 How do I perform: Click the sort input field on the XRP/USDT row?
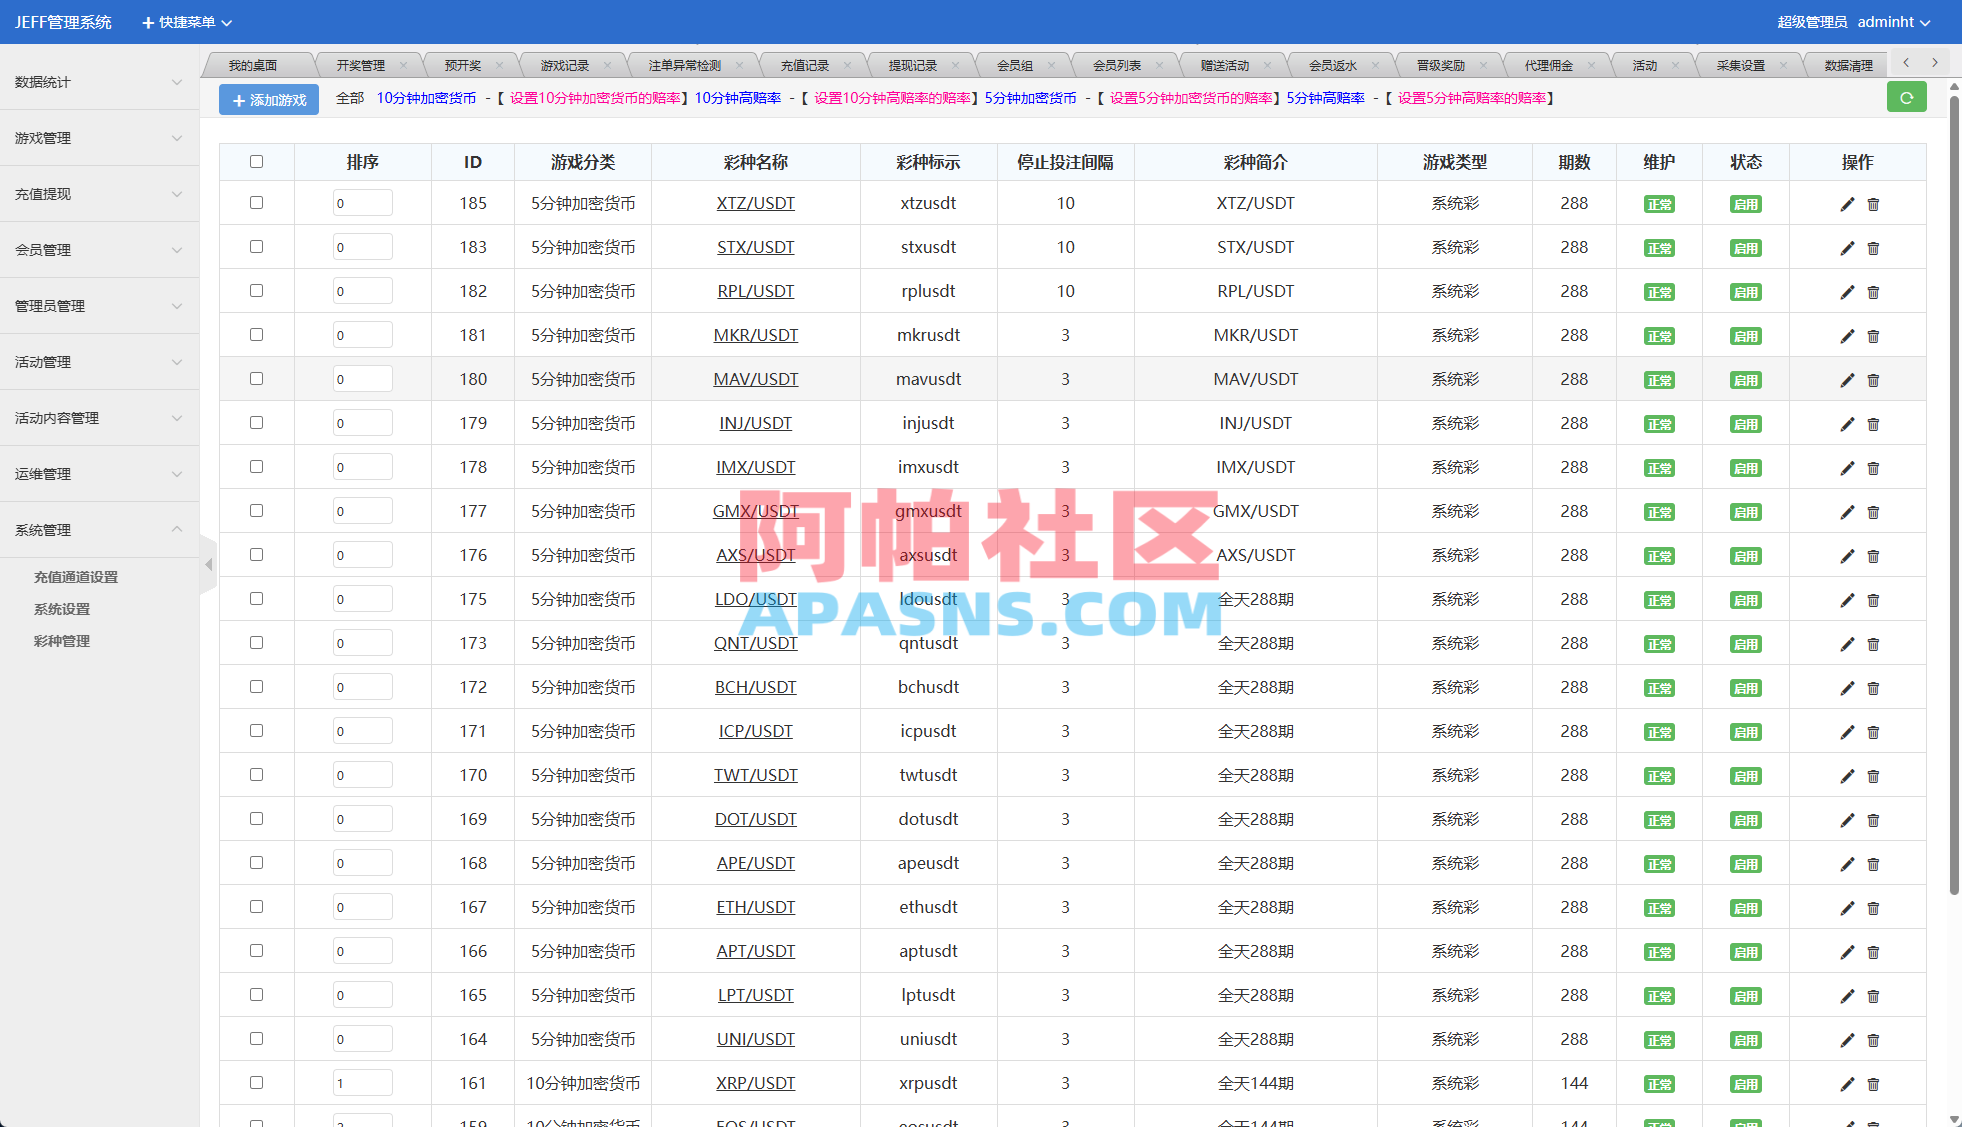[x=362, y=1082]
